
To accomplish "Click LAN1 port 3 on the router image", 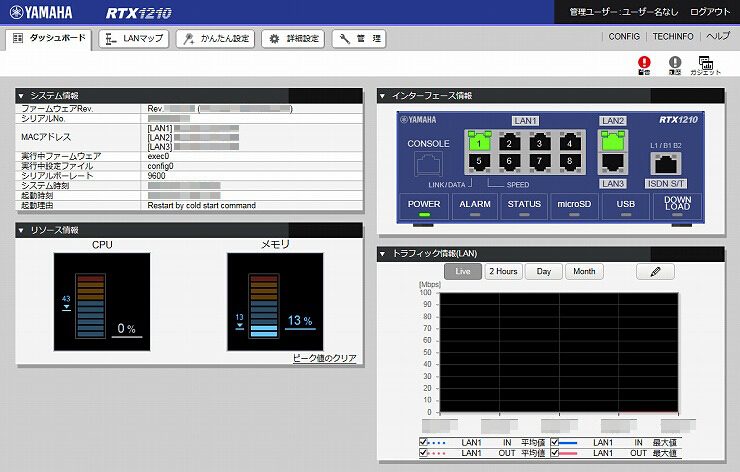I will click(x=539, y=142).
